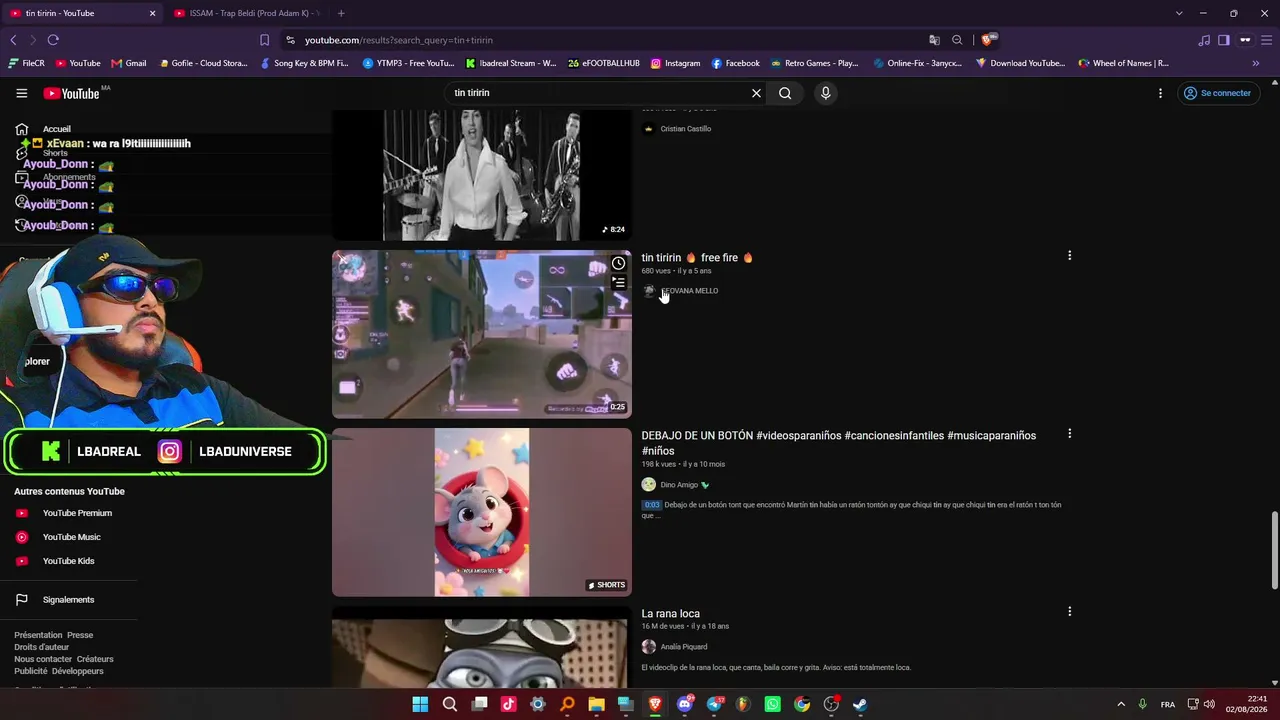Jump to the 0:03 timestamp snippet
Screen dimensions: 1280x720
click(x=652, y=505)
